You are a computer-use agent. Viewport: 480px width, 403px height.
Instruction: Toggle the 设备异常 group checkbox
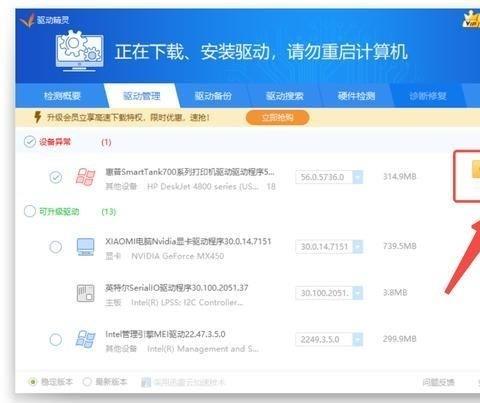point(30,142)
